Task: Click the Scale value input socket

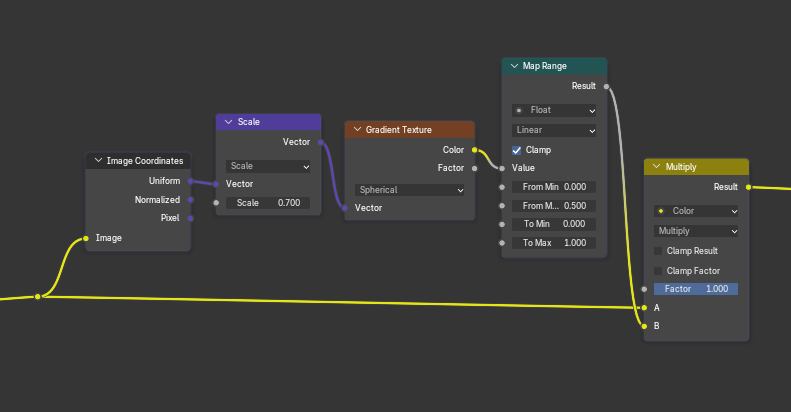Action: (x=216, y=203)
